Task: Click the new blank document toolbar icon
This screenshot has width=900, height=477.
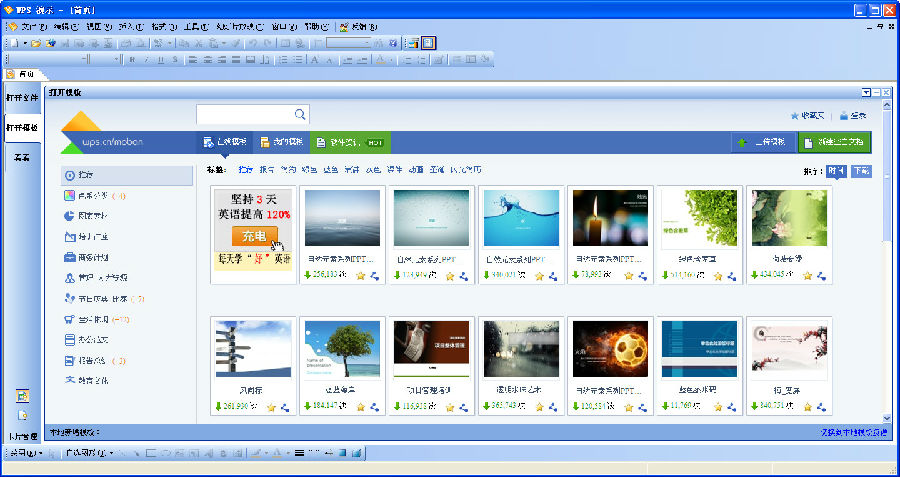Action: coord(11,43)
